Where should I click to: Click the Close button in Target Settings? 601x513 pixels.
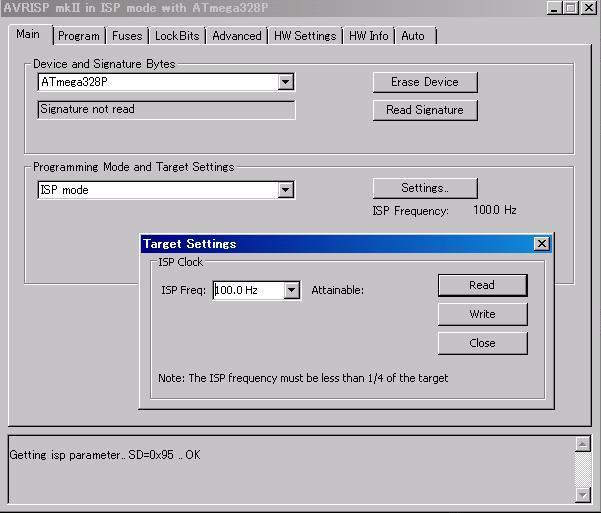click(483, 343)
